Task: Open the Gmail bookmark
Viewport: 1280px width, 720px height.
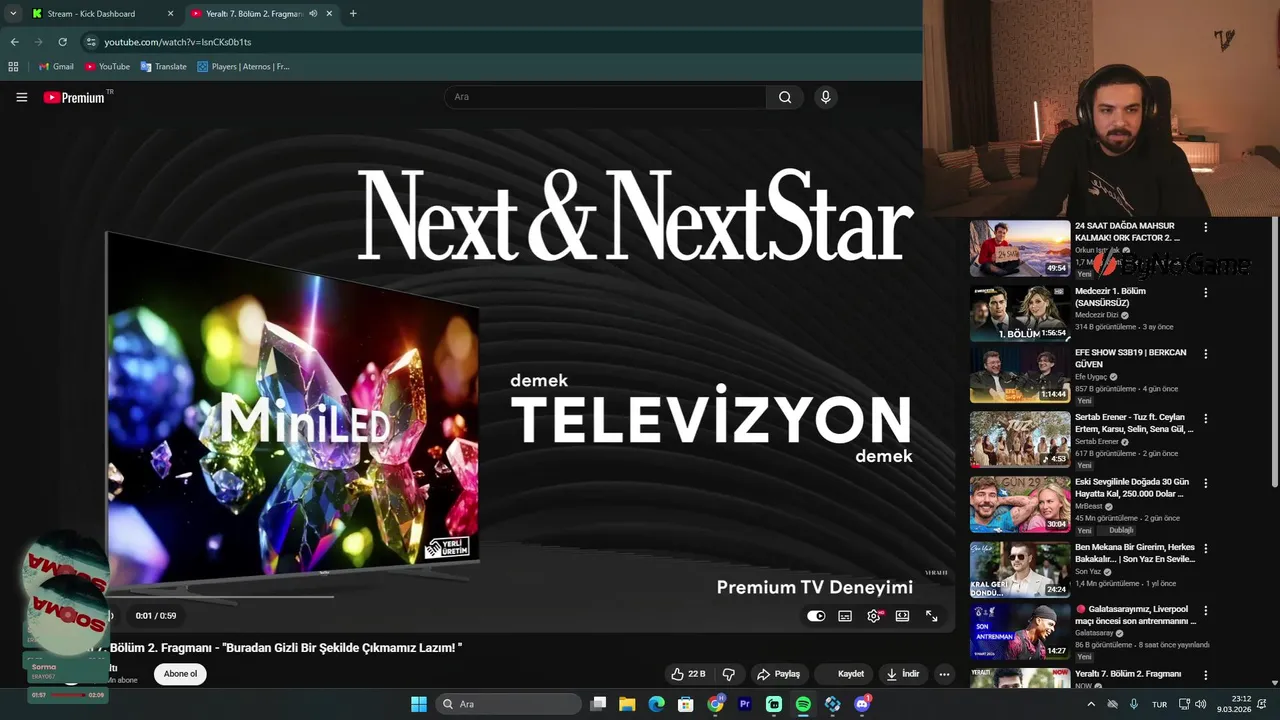Action: [56, 66]
